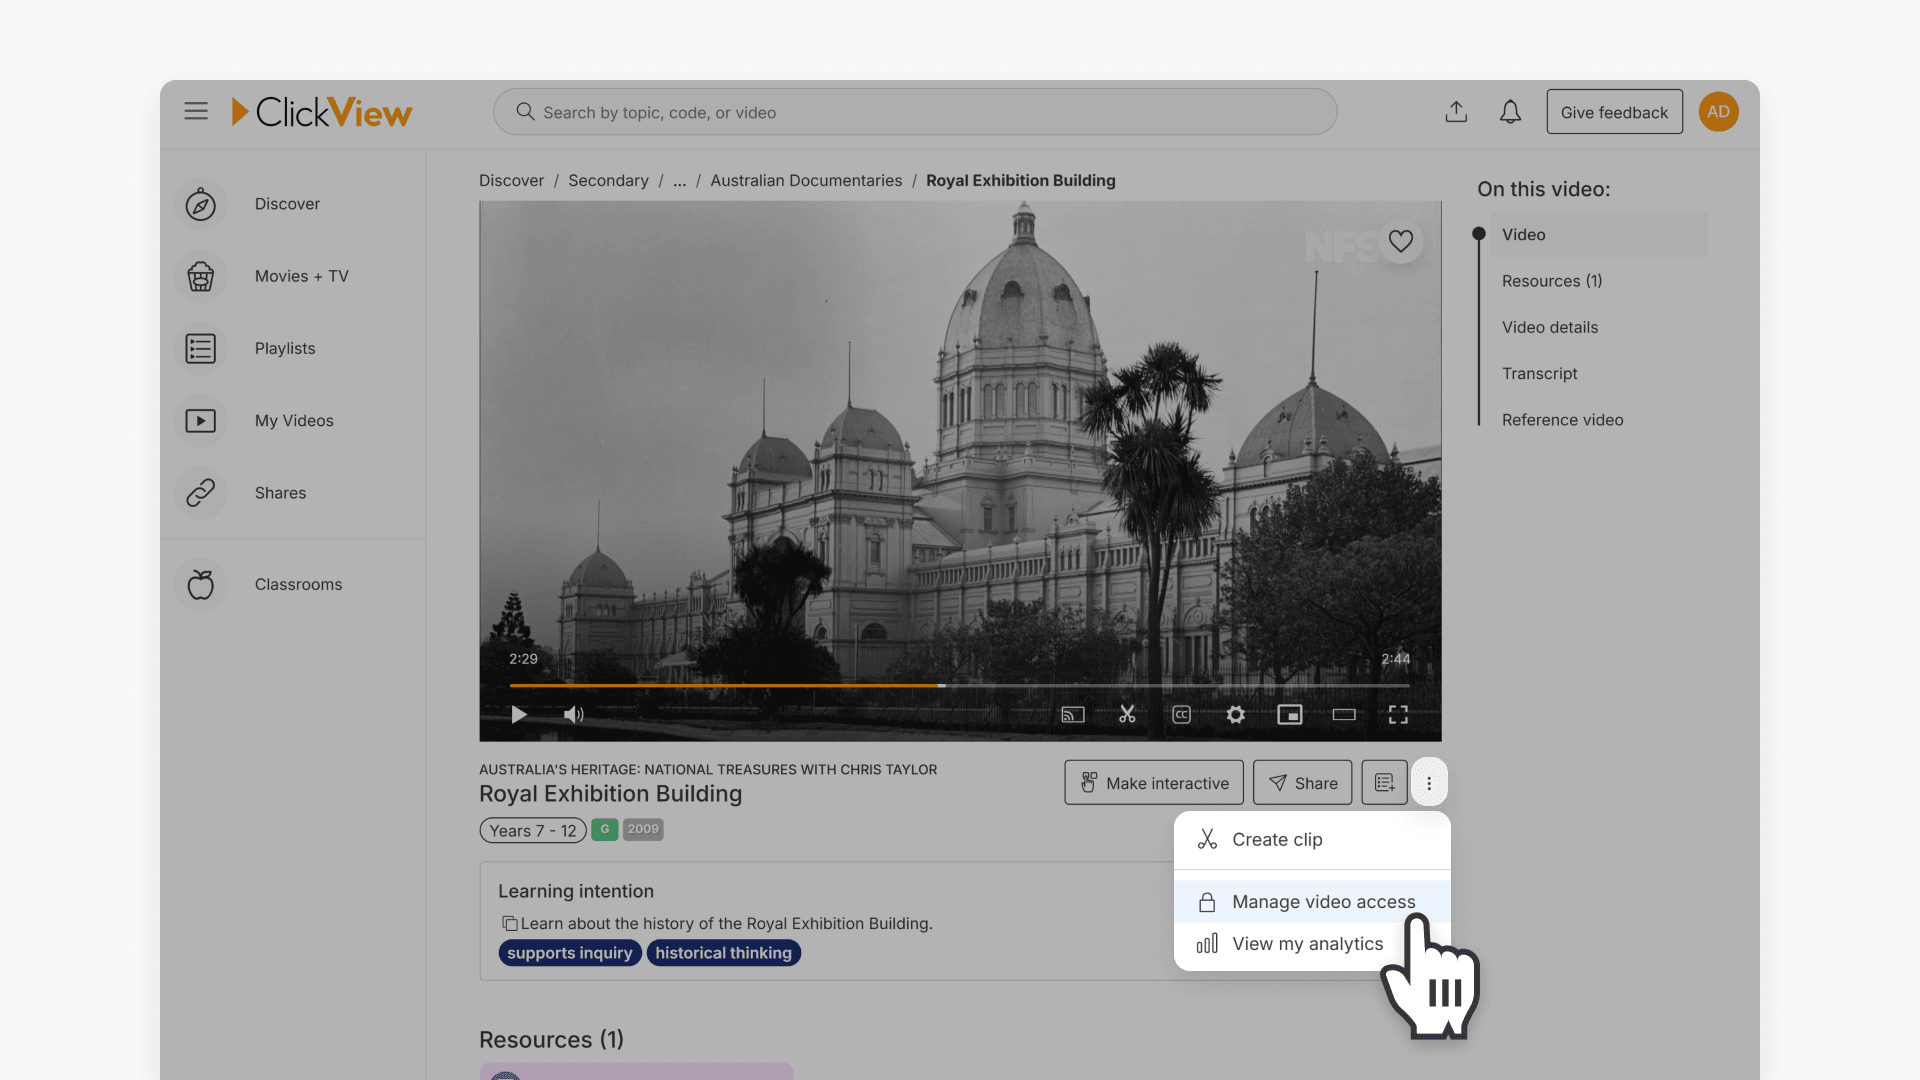Select the scissors clip tool in player
1920x1080 pixels.
click(x=1127, y=714)
